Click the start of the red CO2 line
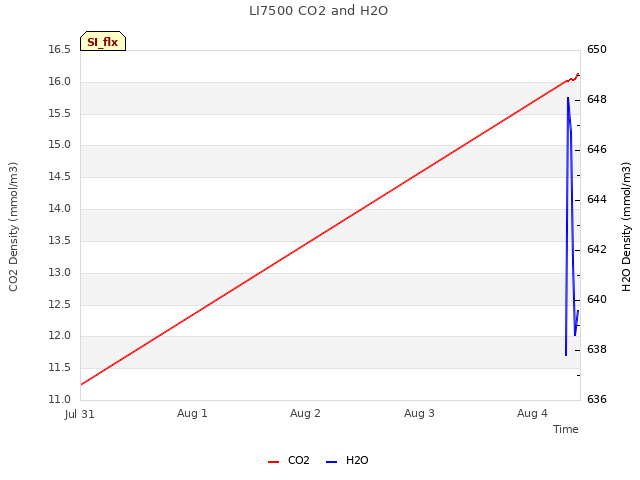Screen dimensions: 640x480 (x=82, y=384)
